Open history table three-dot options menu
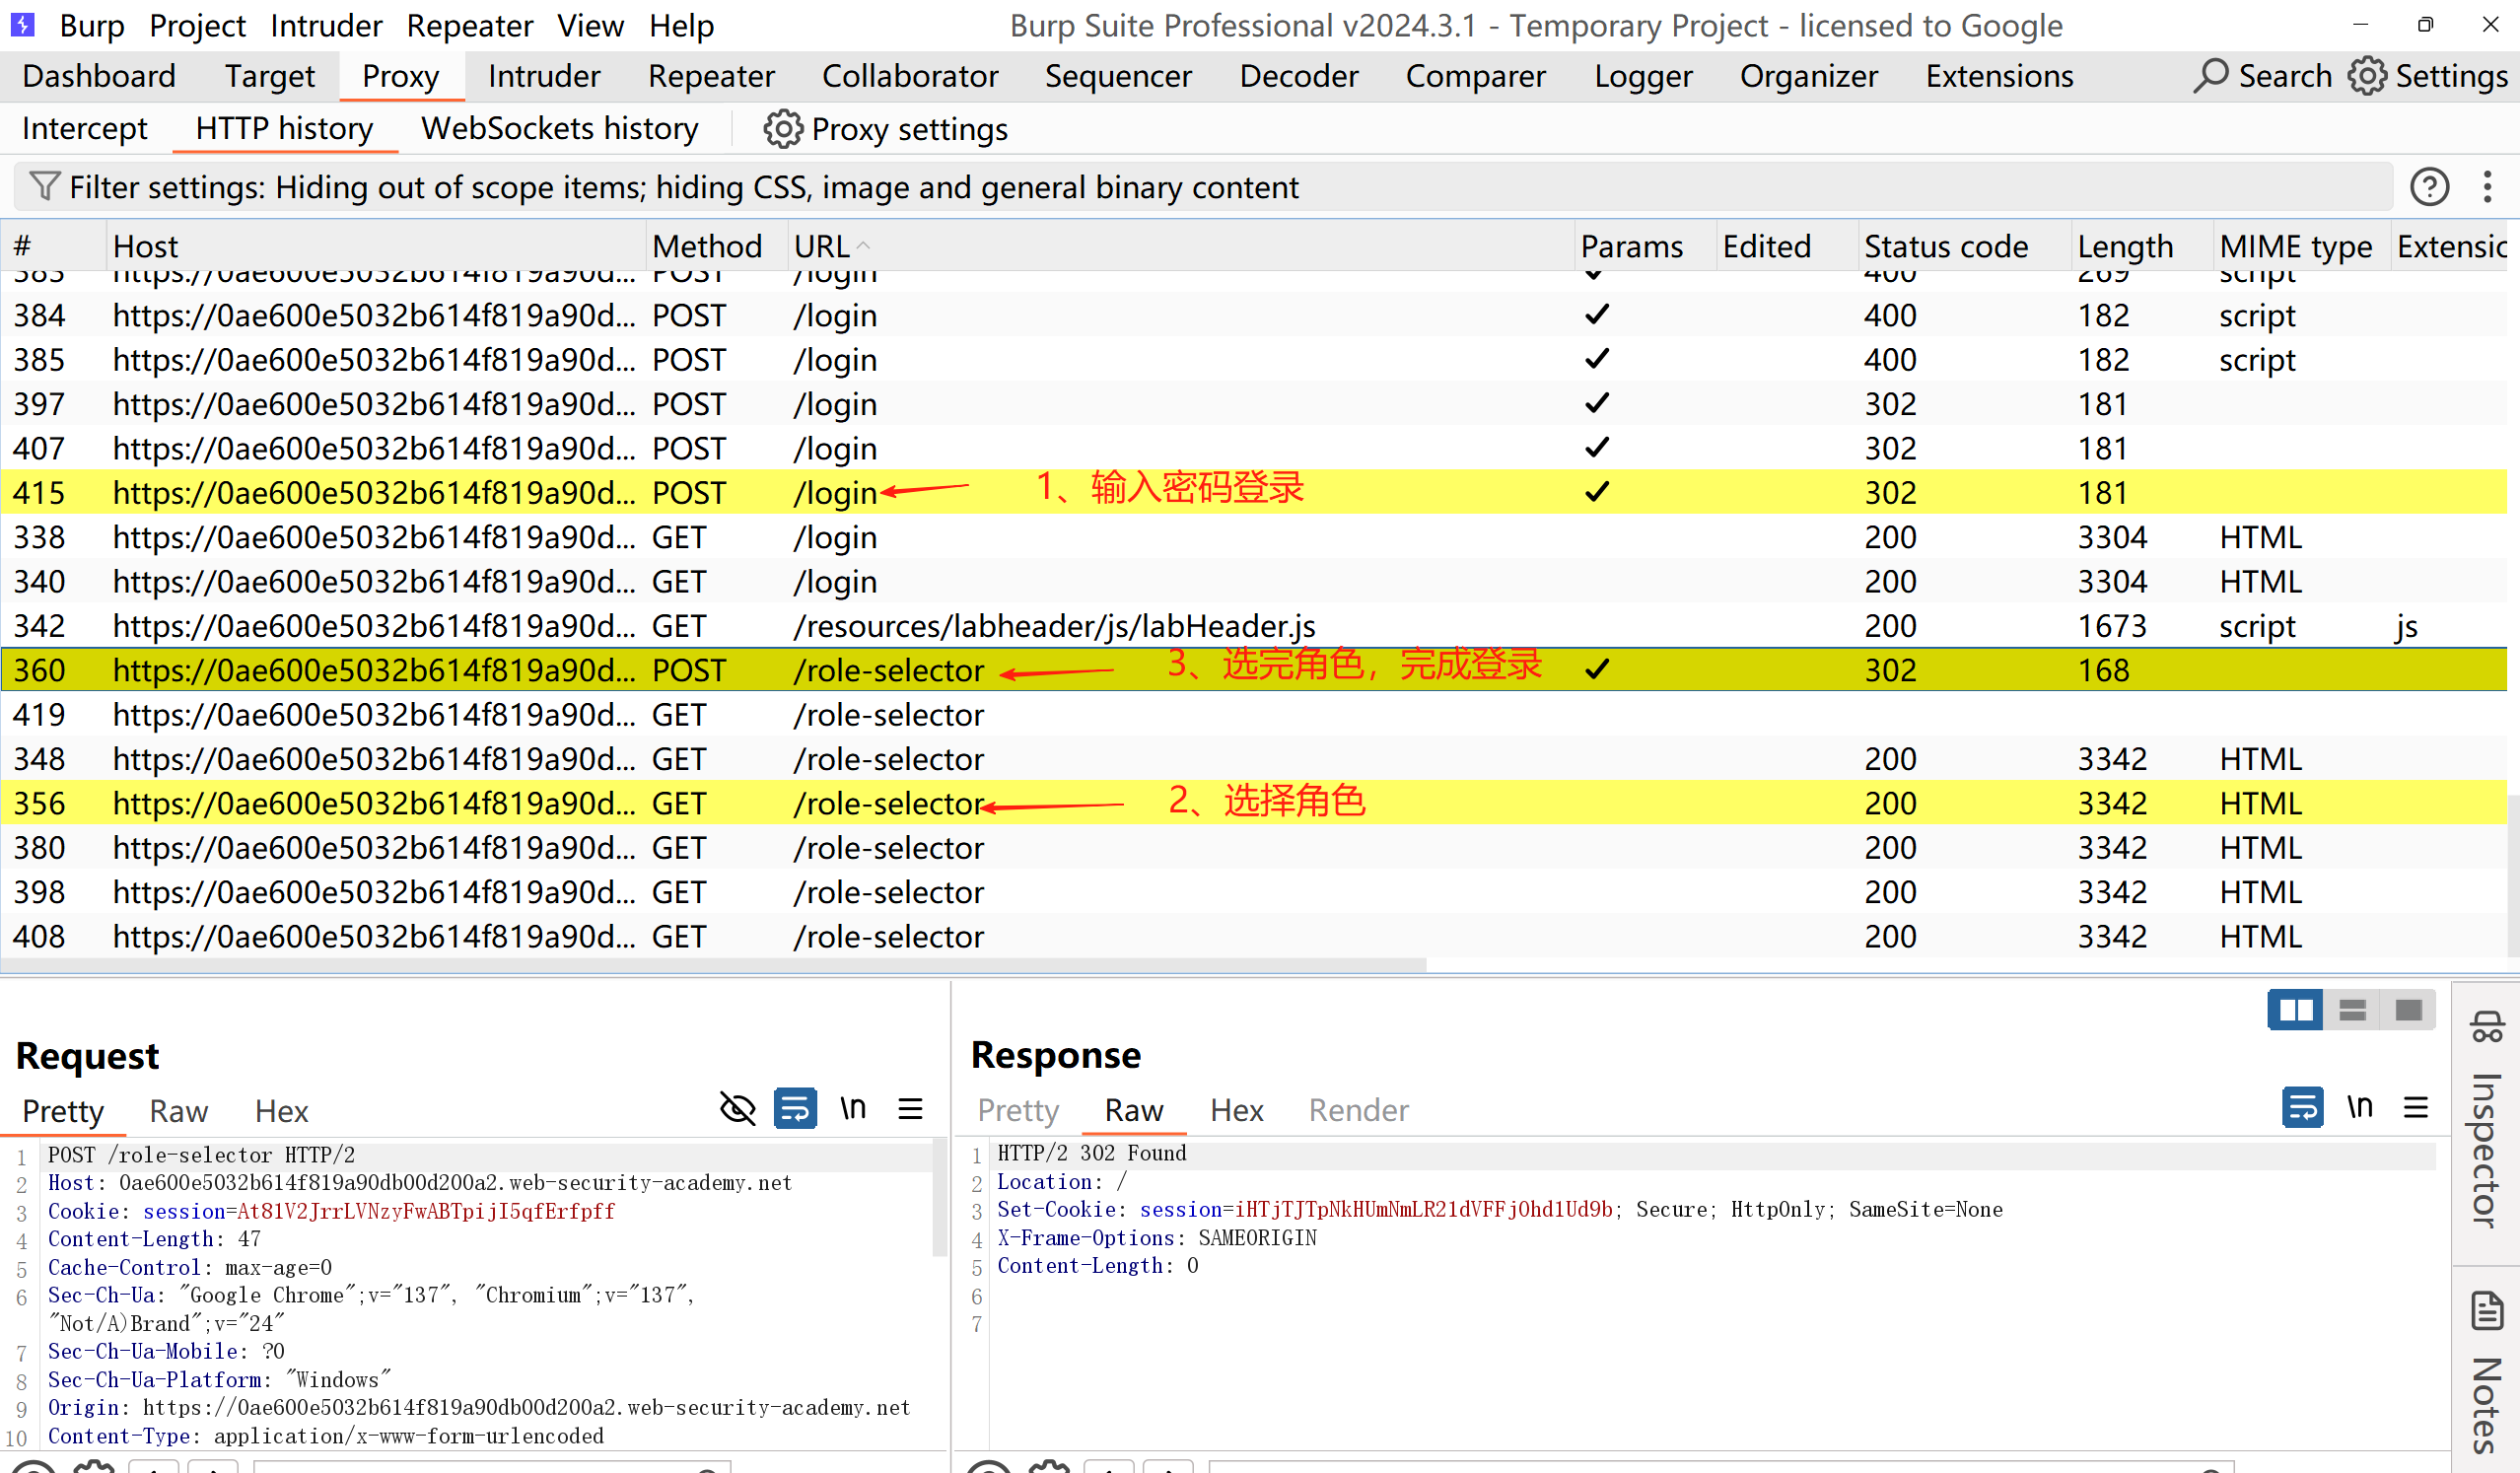Viewport: 2520px width, 1473px height. [x=2487, y=187]
